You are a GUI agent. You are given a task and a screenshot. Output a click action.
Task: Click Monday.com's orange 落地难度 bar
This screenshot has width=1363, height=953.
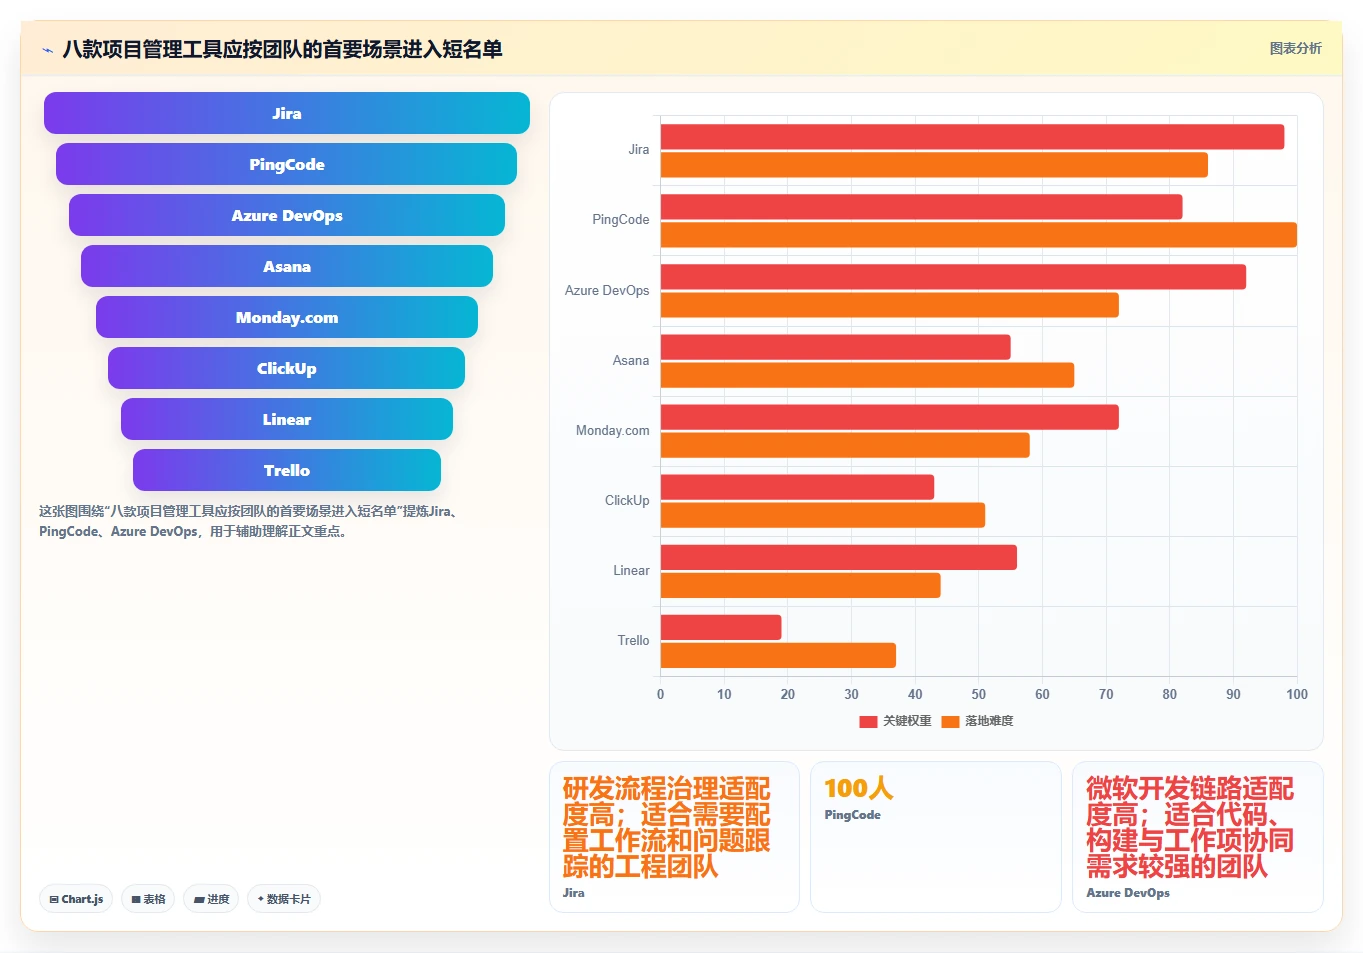click(845, 445)
